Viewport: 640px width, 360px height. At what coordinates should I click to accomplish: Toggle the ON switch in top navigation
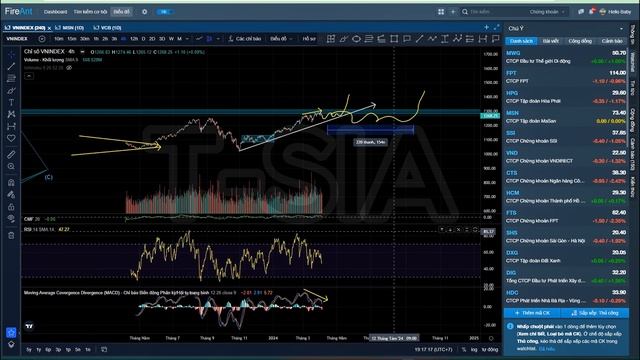click(164, 12)
